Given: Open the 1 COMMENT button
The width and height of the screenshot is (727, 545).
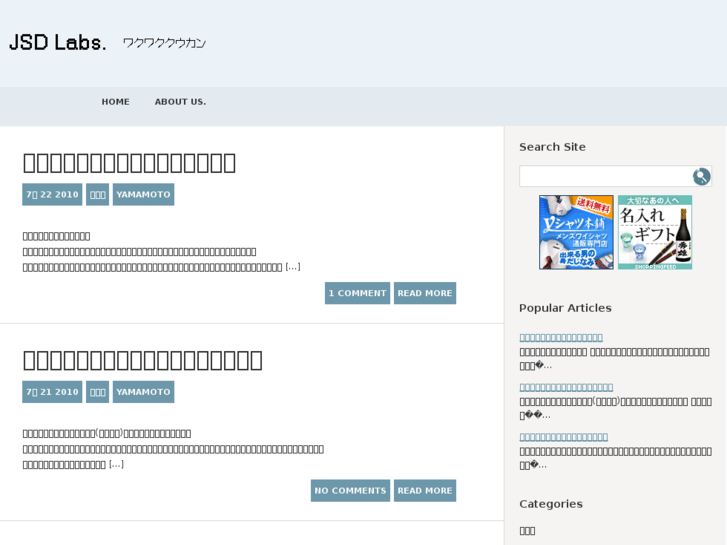Looking at the screenshot, I should tap(357, 293).
